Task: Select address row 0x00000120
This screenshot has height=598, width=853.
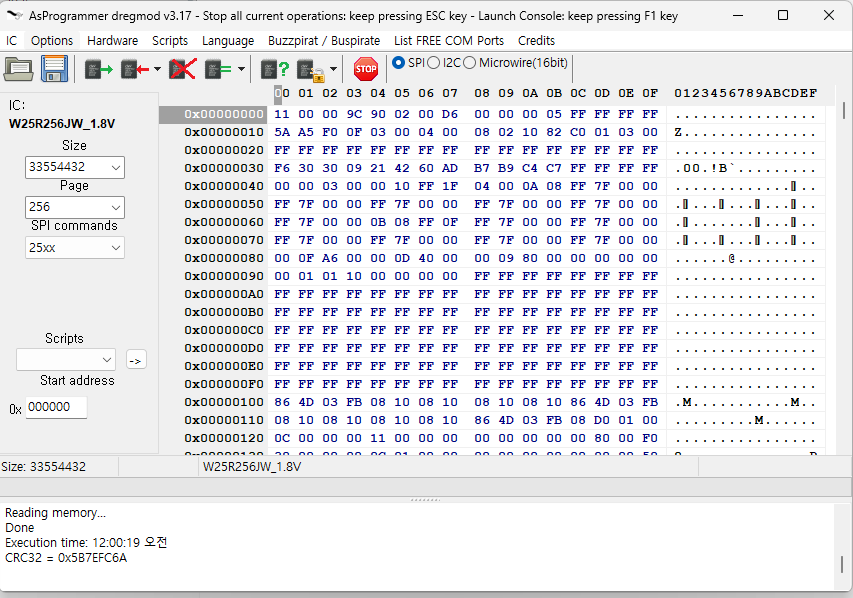Action: click(x=224, y=438)
